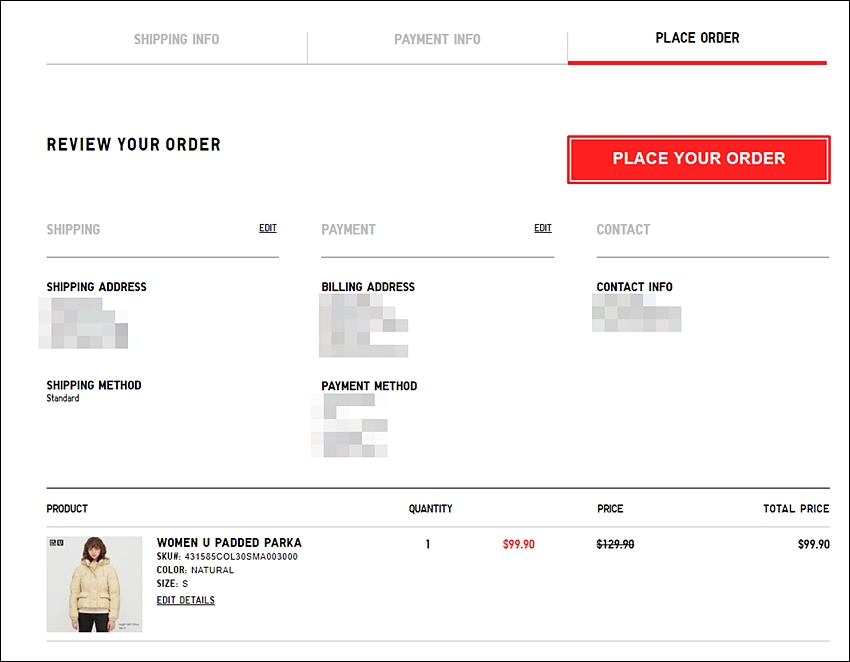850x662 pixels.
Task: Click the Women U Padded Parka title
Action: coord(229,543)
